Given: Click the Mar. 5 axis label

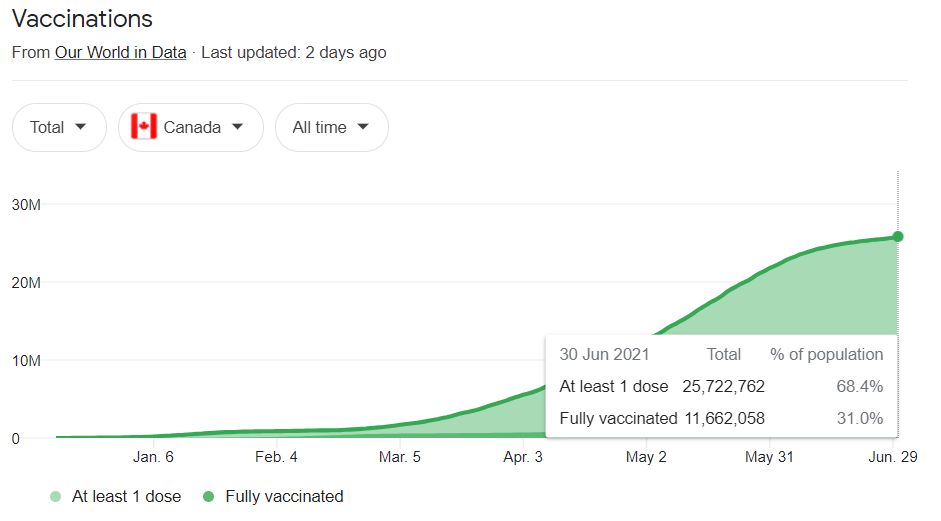Looking at the screenshot, I should tap(400, 457).
